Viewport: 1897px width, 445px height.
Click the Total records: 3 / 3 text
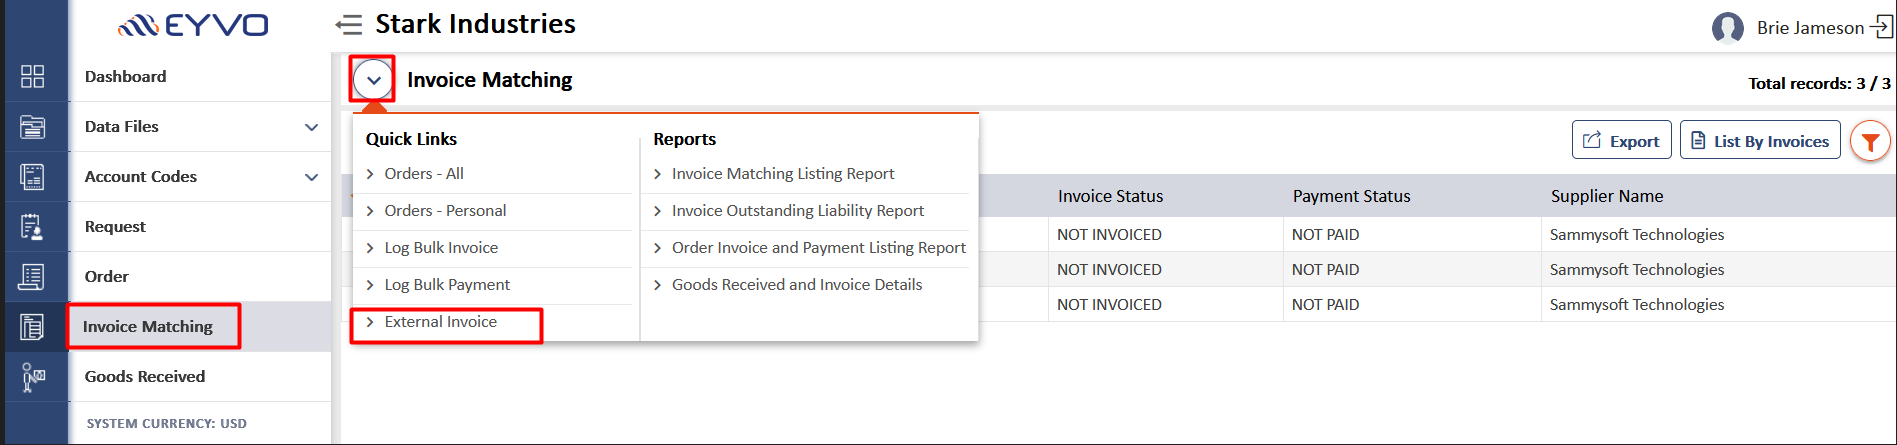(1819, 84)
